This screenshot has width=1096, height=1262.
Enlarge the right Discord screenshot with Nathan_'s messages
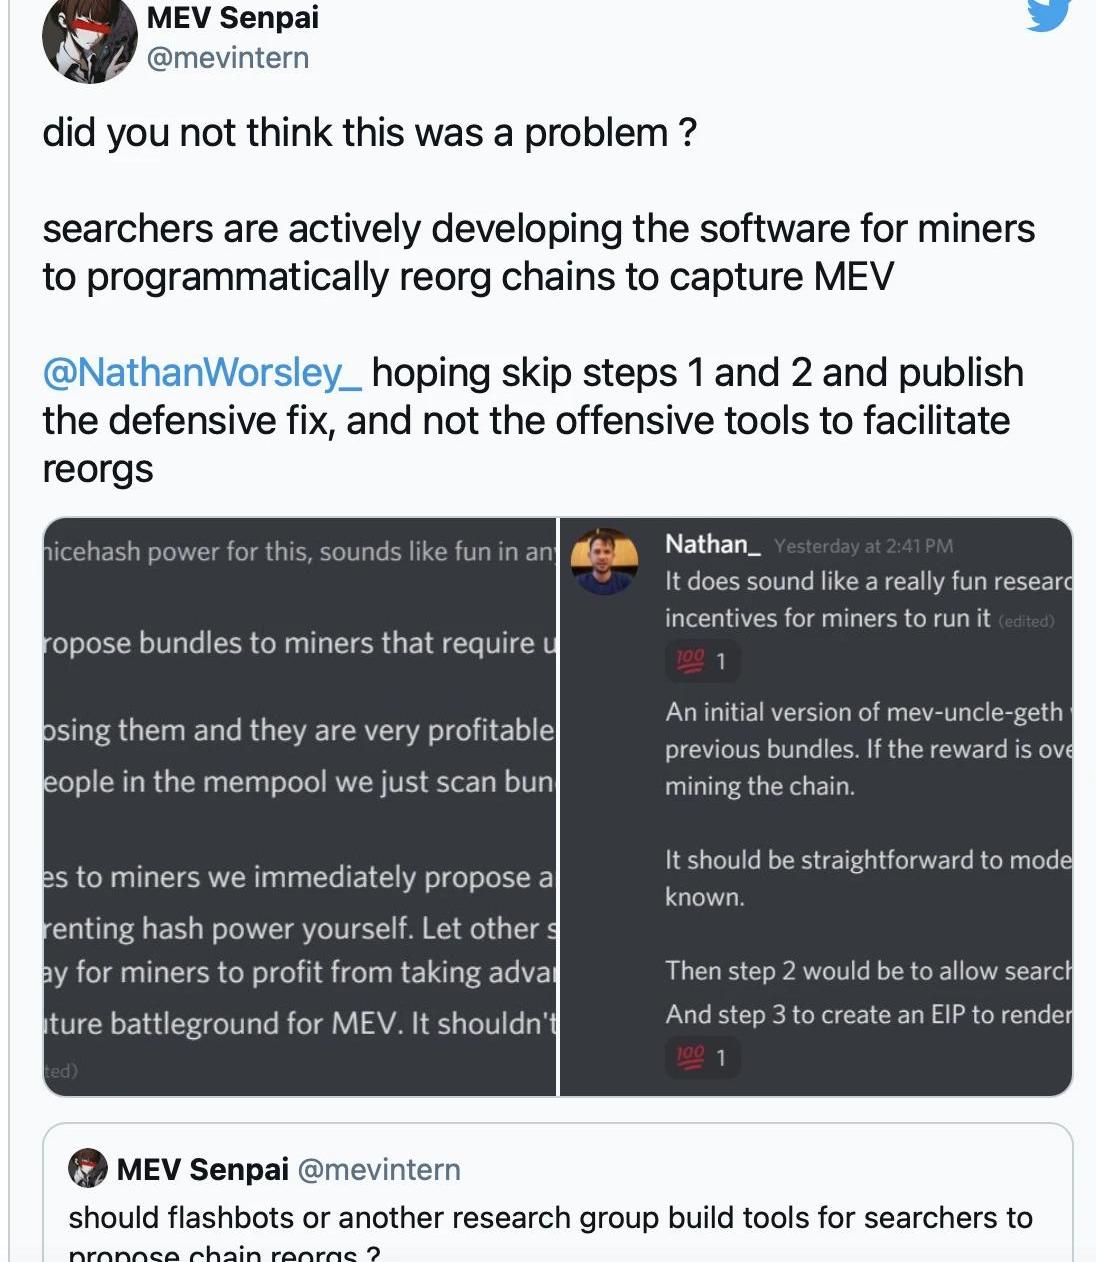[816, 806]
